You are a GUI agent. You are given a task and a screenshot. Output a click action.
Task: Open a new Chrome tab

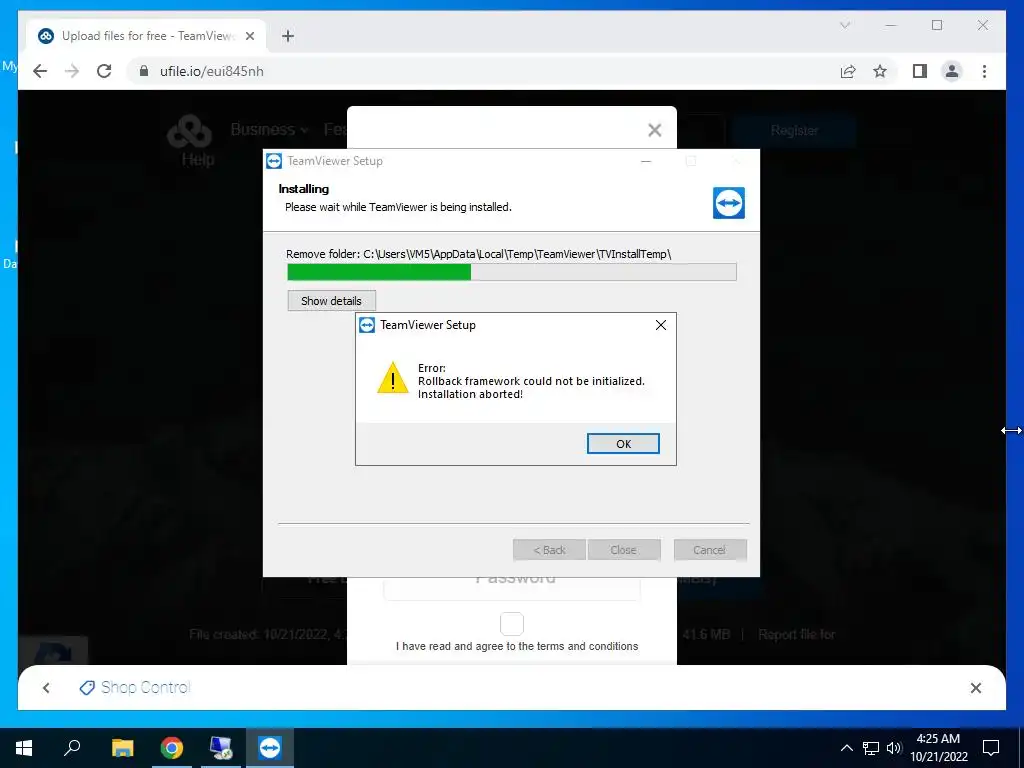click(287, 36)
